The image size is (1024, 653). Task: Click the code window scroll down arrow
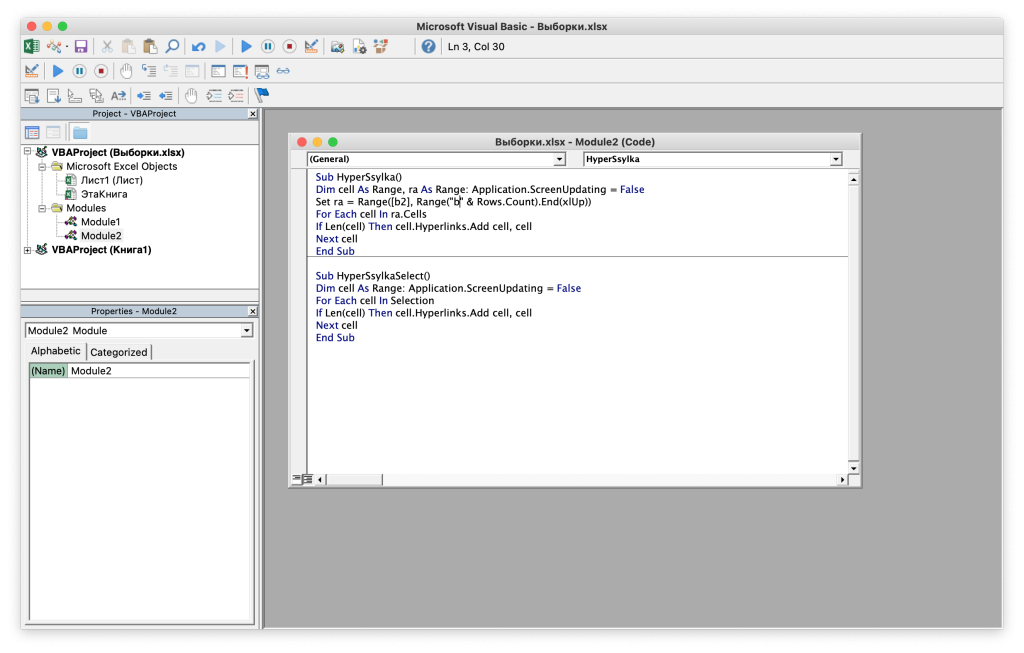pyautogui.click(x=854, y=468)
